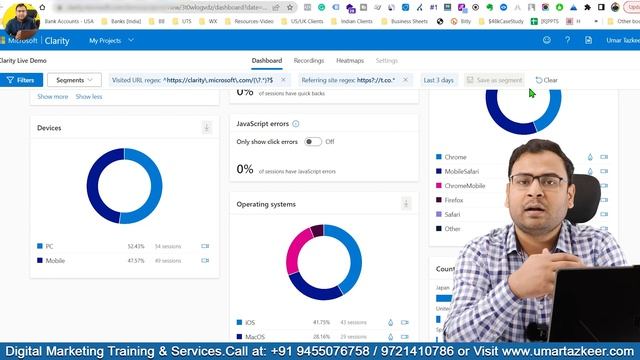The image size is (640, 360).
Task: Open the Bitly bookmark
Action: click(461, 21)
